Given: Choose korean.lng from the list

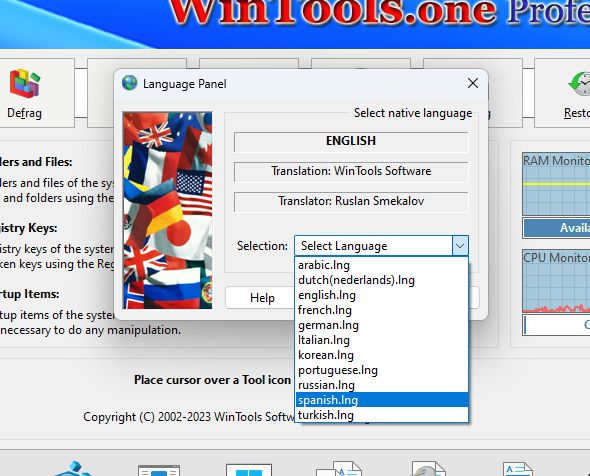Looking at the screenshot, I should point(382,355).
